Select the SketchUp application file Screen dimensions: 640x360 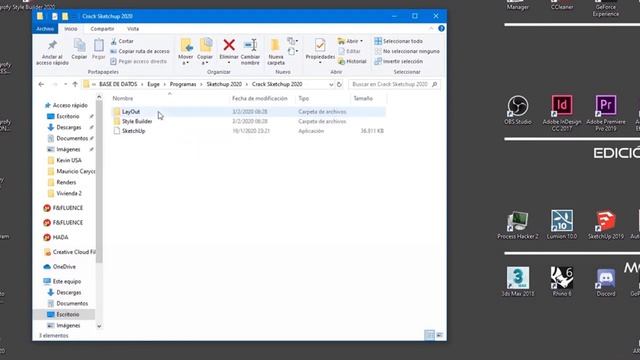click(133, 131)
